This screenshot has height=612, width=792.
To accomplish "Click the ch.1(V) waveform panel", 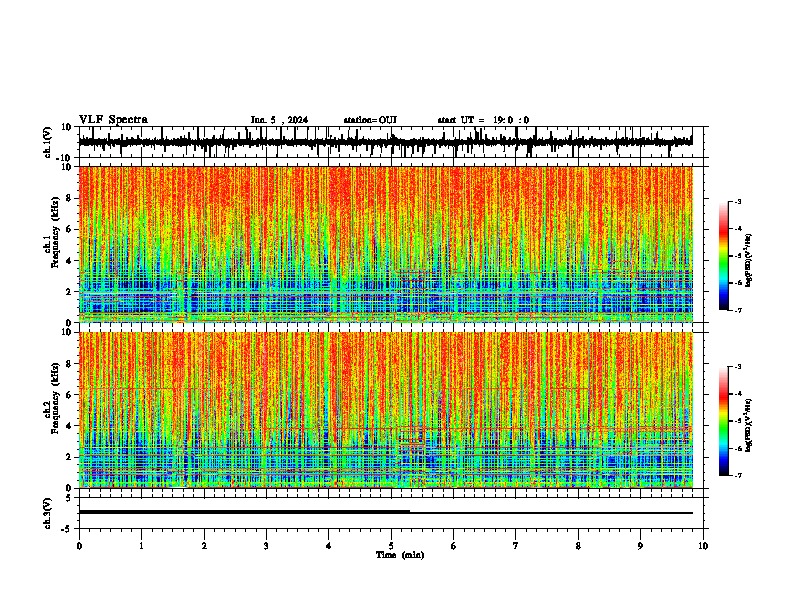I will point(391,142).
